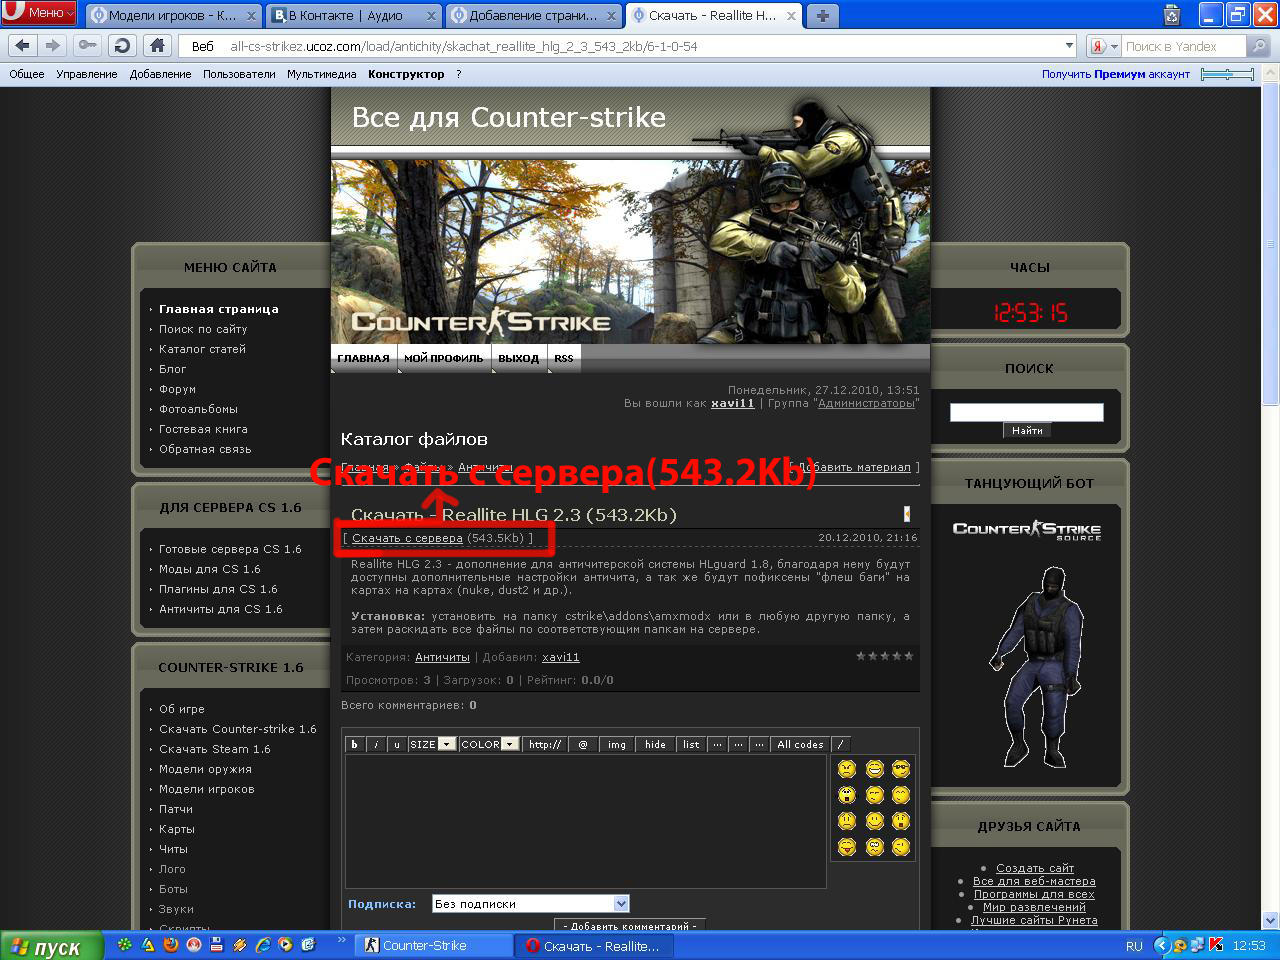Adjust the zoom slider in admin bar
The height and width of the screenshot is (960, 1280).
click(x=1227, y=74)
